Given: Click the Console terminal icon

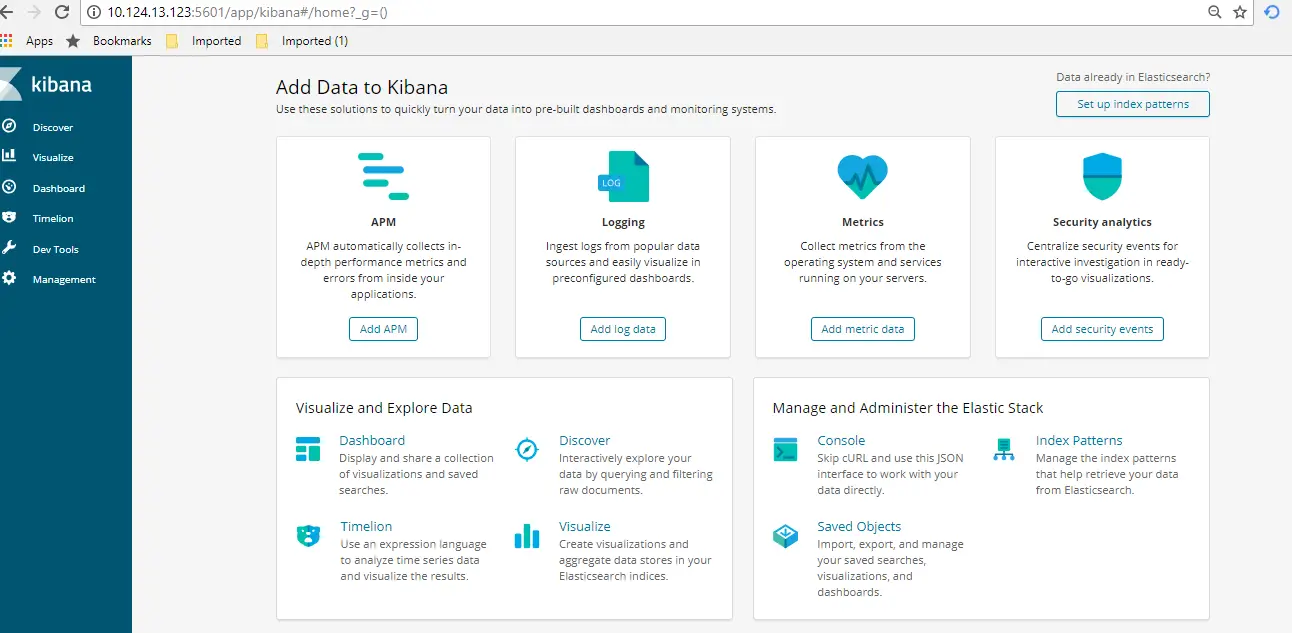Looking at the screenshot, I should tap(786, 449).
